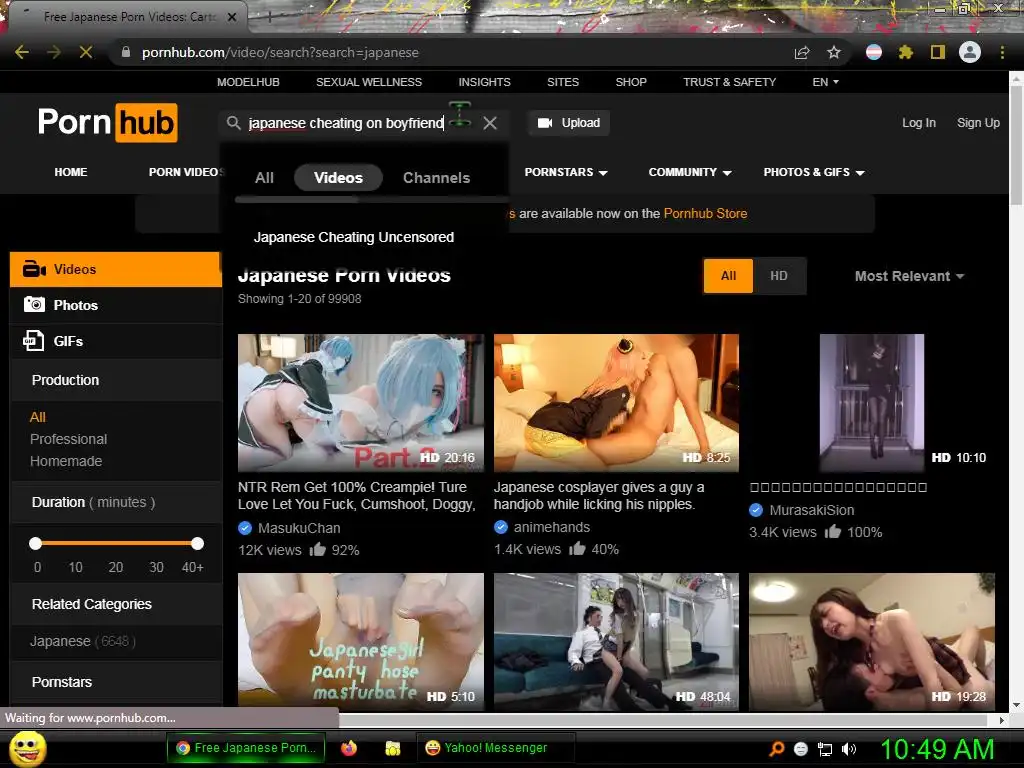Select the All production option
1024x768 pixels.
point(38,417)
